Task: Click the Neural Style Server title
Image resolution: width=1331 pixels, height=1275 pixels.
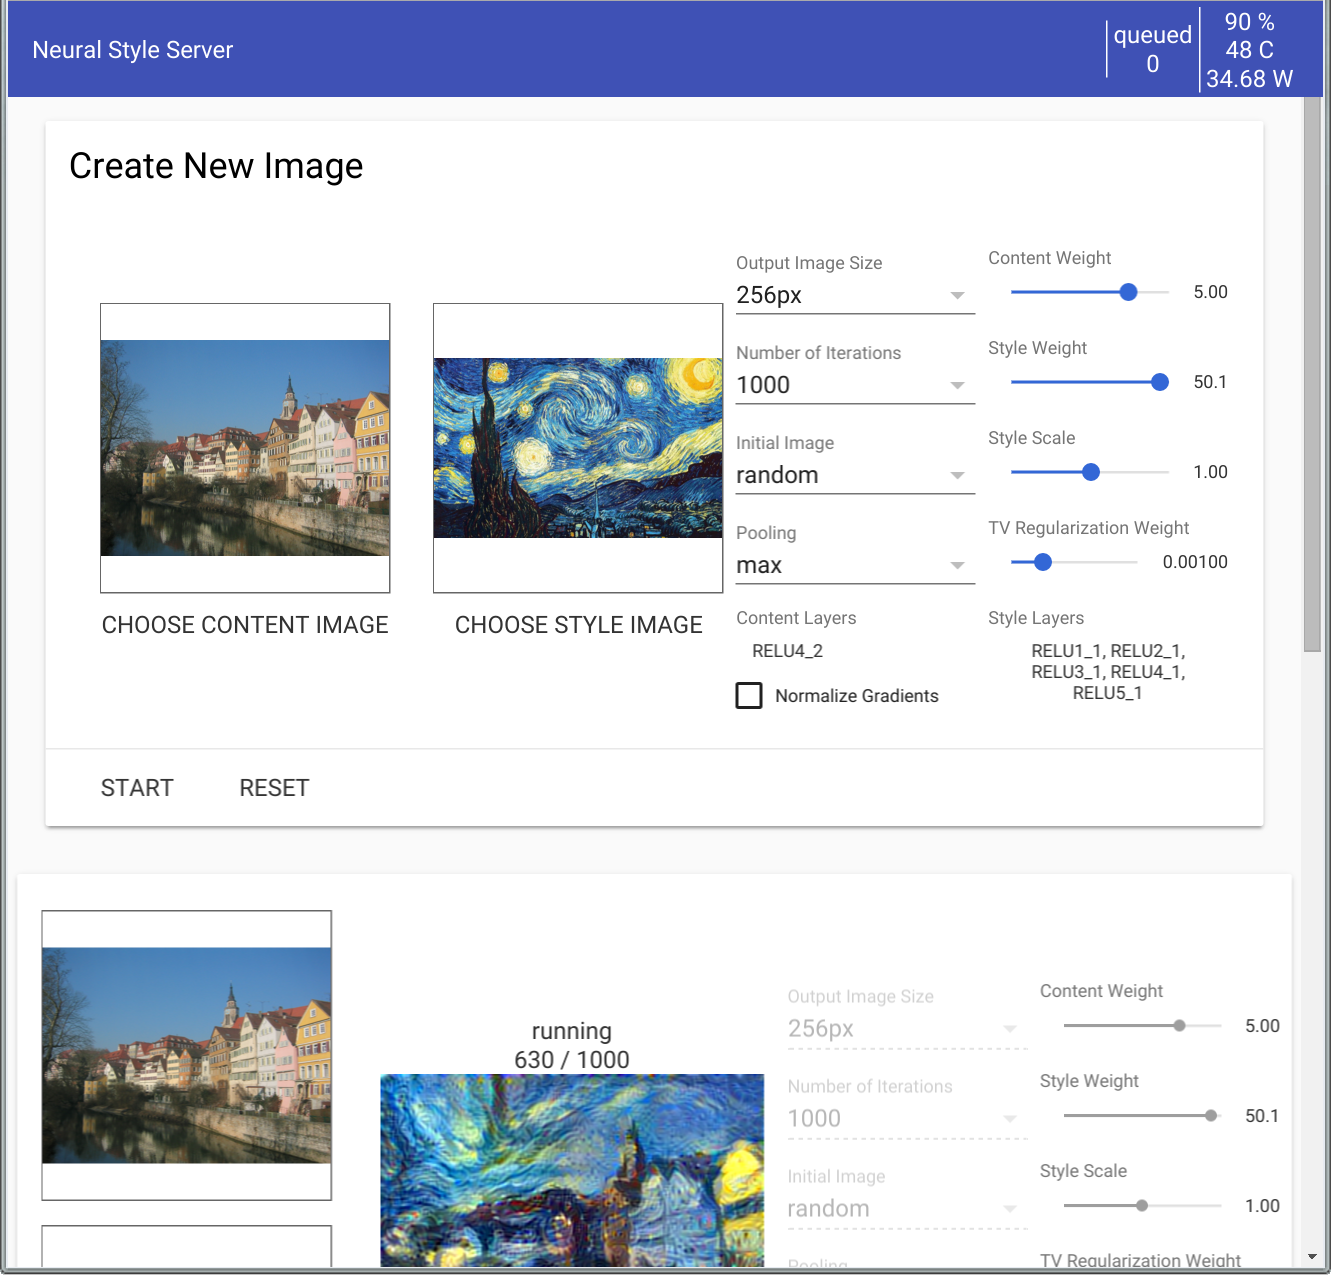Action: [x=133, y=50]
